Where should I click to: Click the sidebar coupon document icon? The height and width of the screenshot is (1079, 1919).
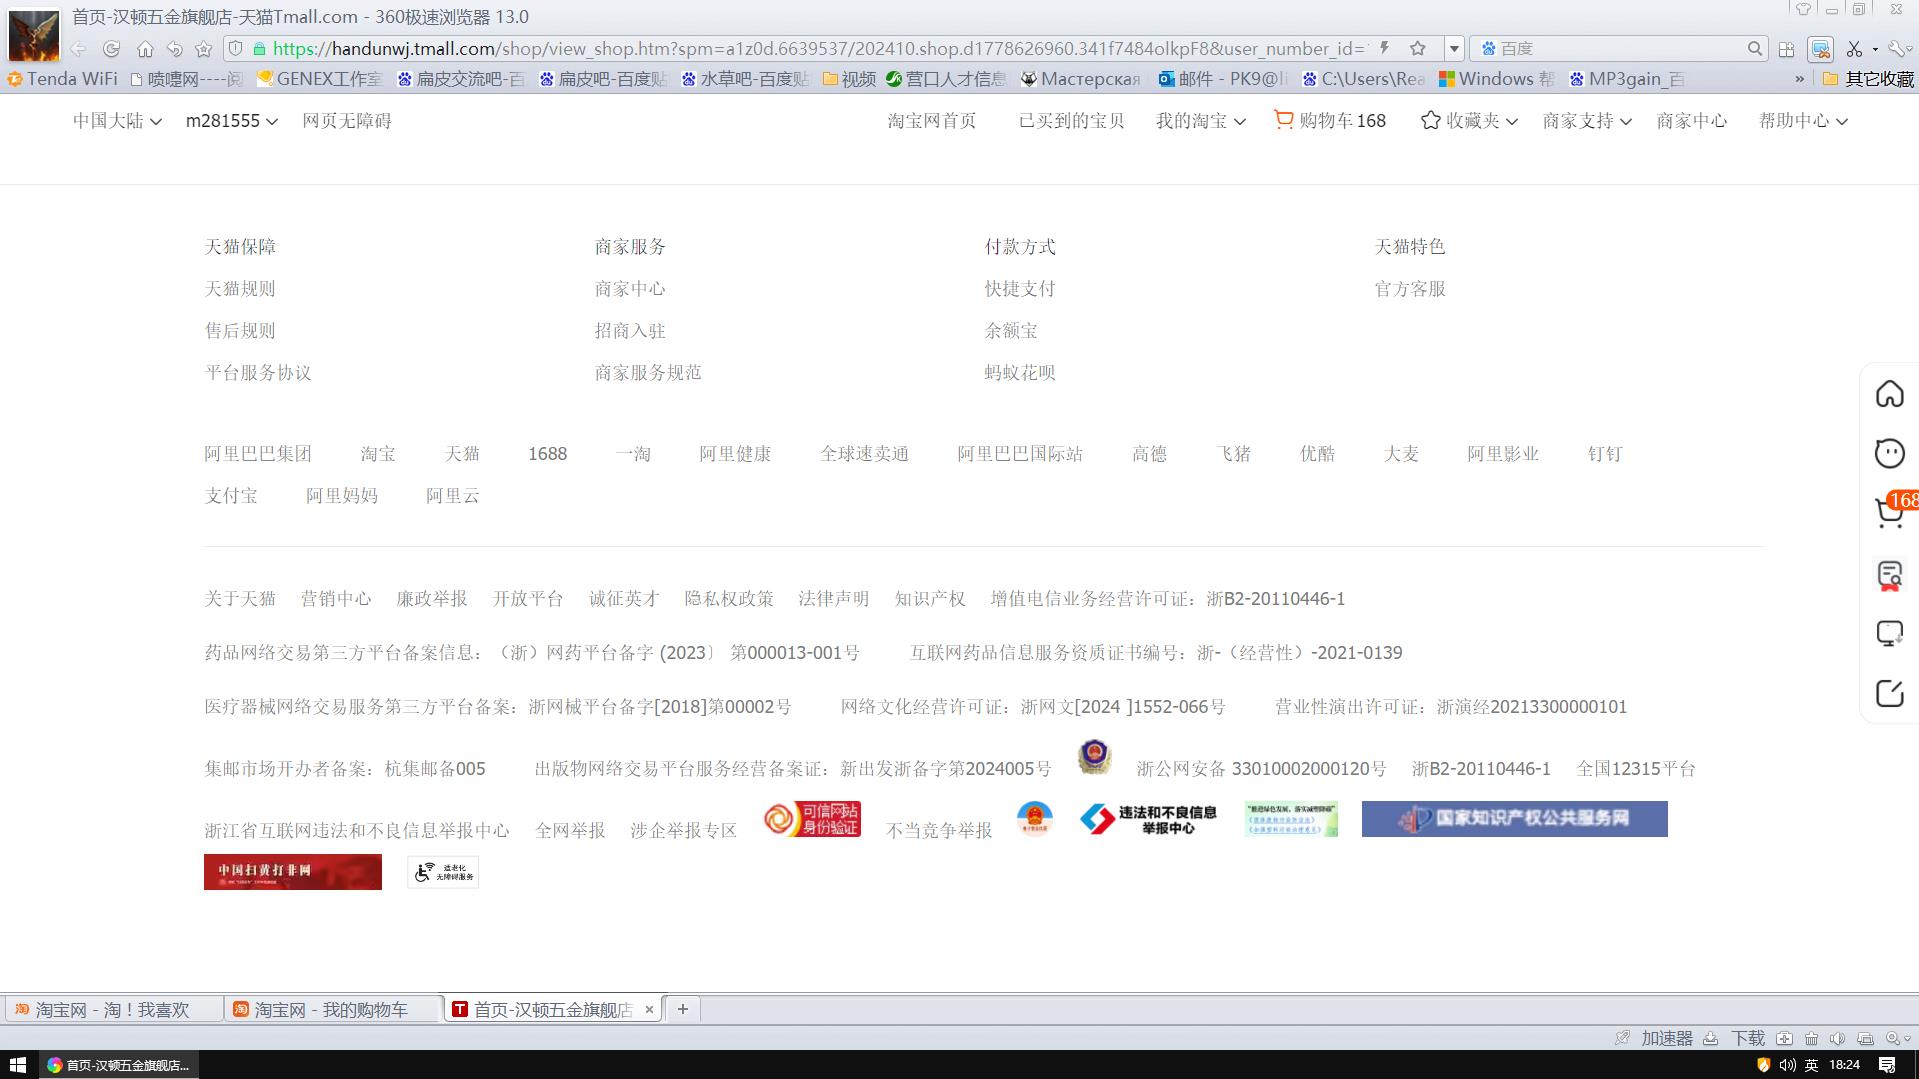coord(1889,575)
